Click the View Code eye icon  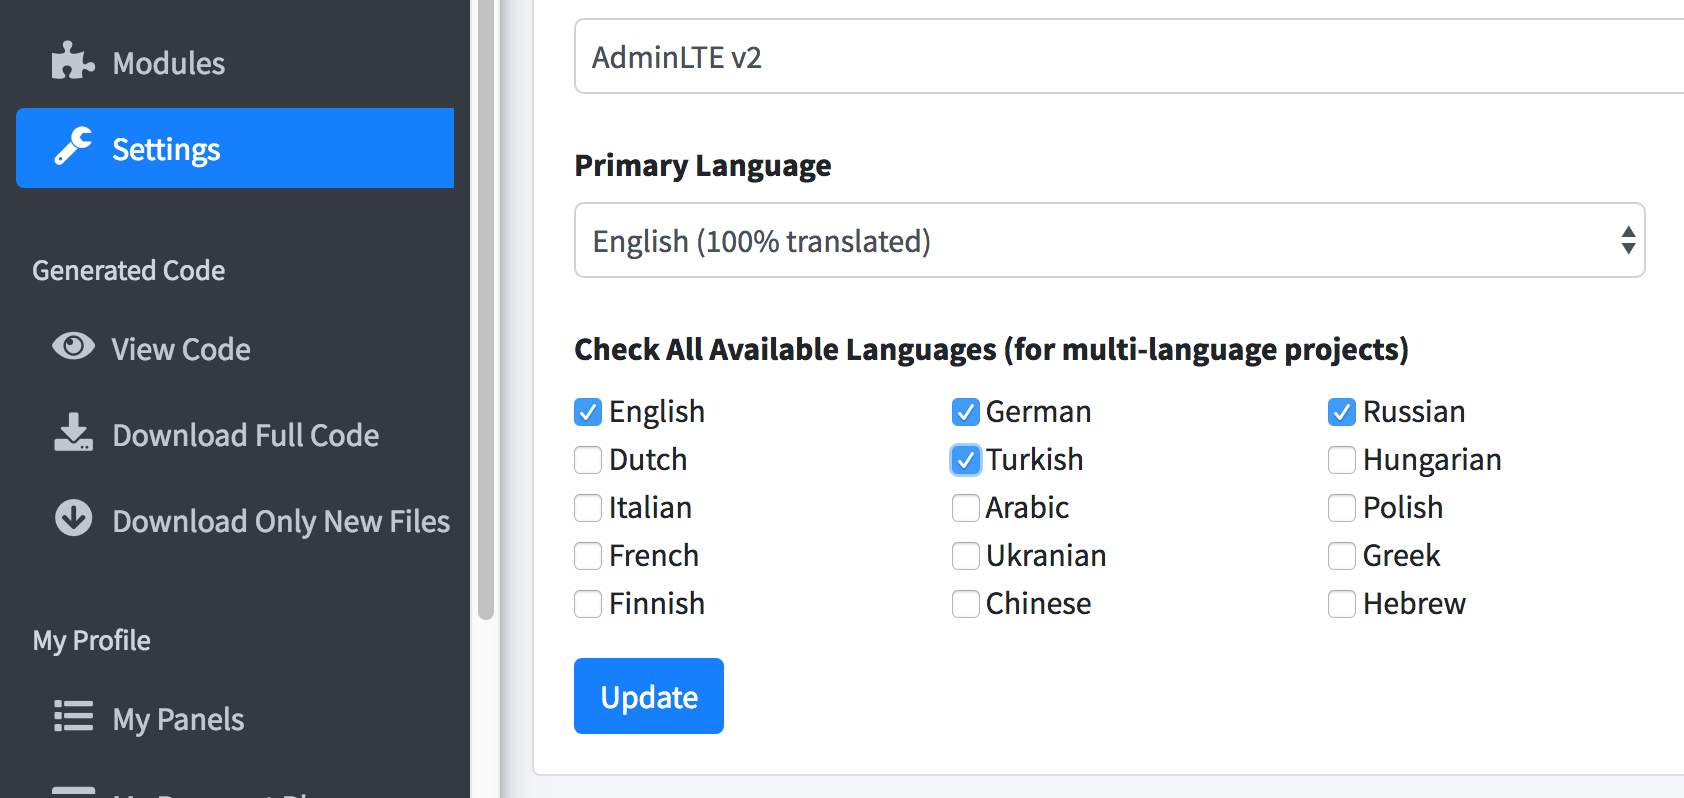coord(73,347)
